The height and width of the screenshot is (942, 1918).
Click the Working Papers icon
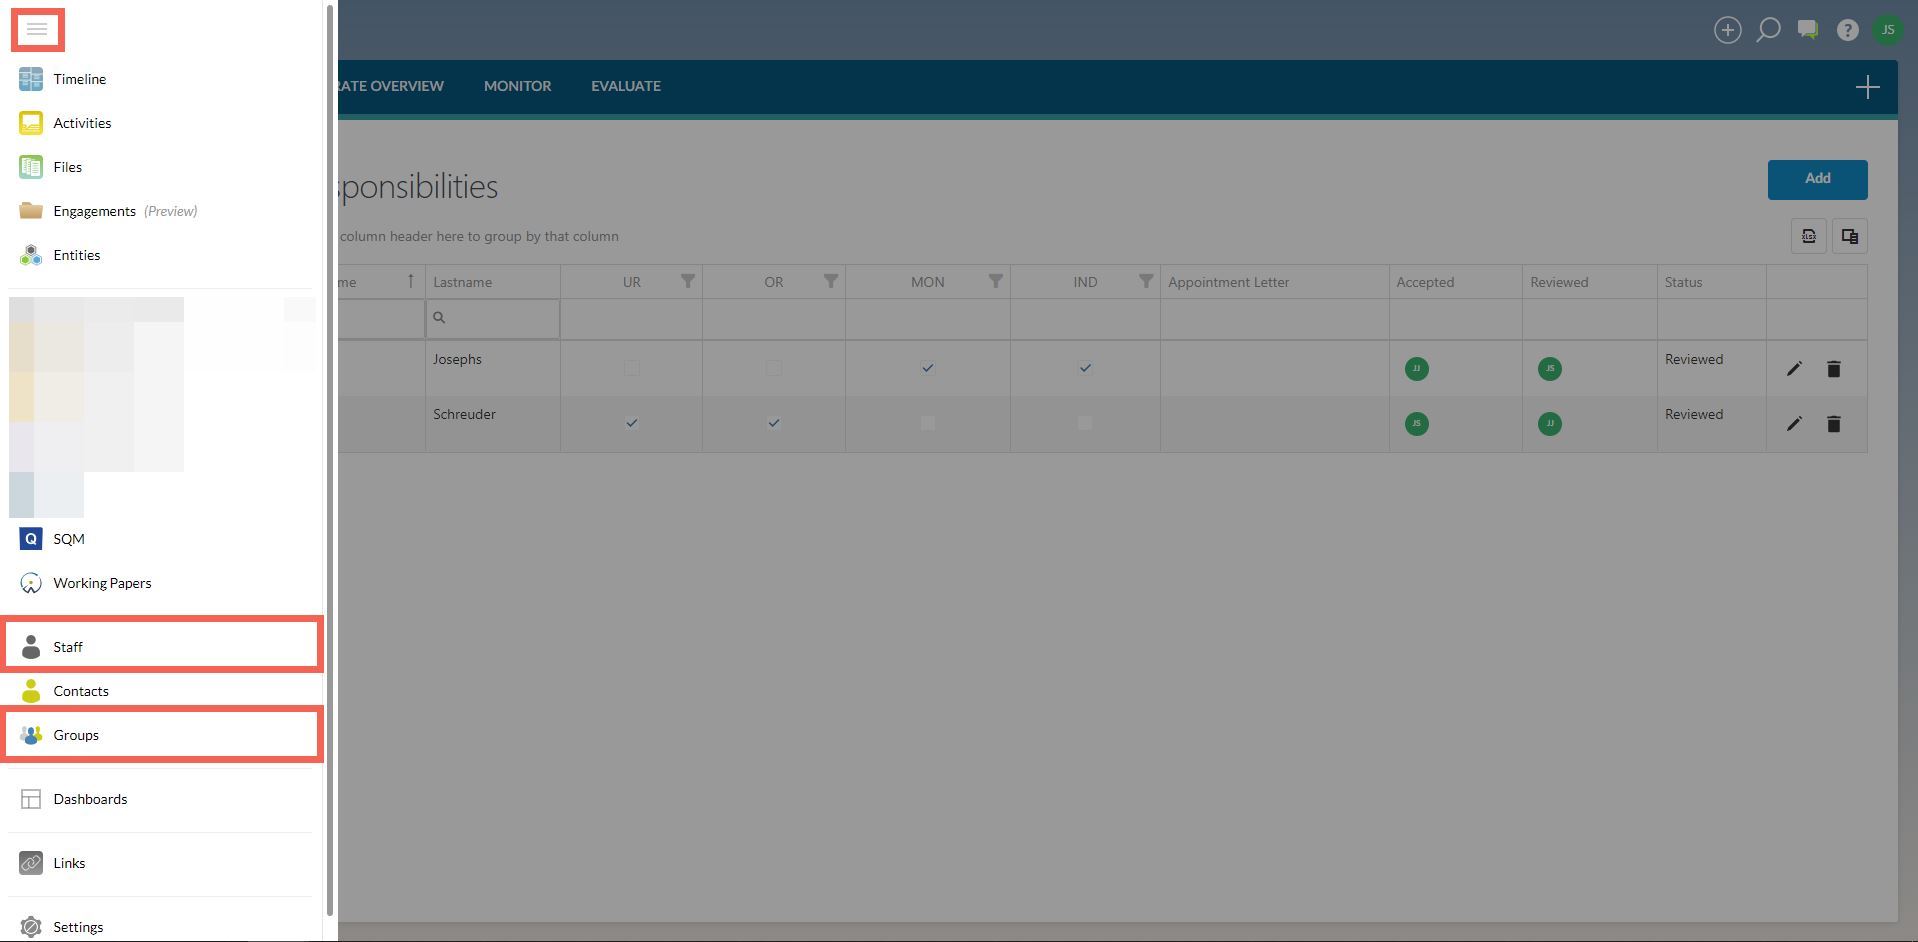click(31, 583)
